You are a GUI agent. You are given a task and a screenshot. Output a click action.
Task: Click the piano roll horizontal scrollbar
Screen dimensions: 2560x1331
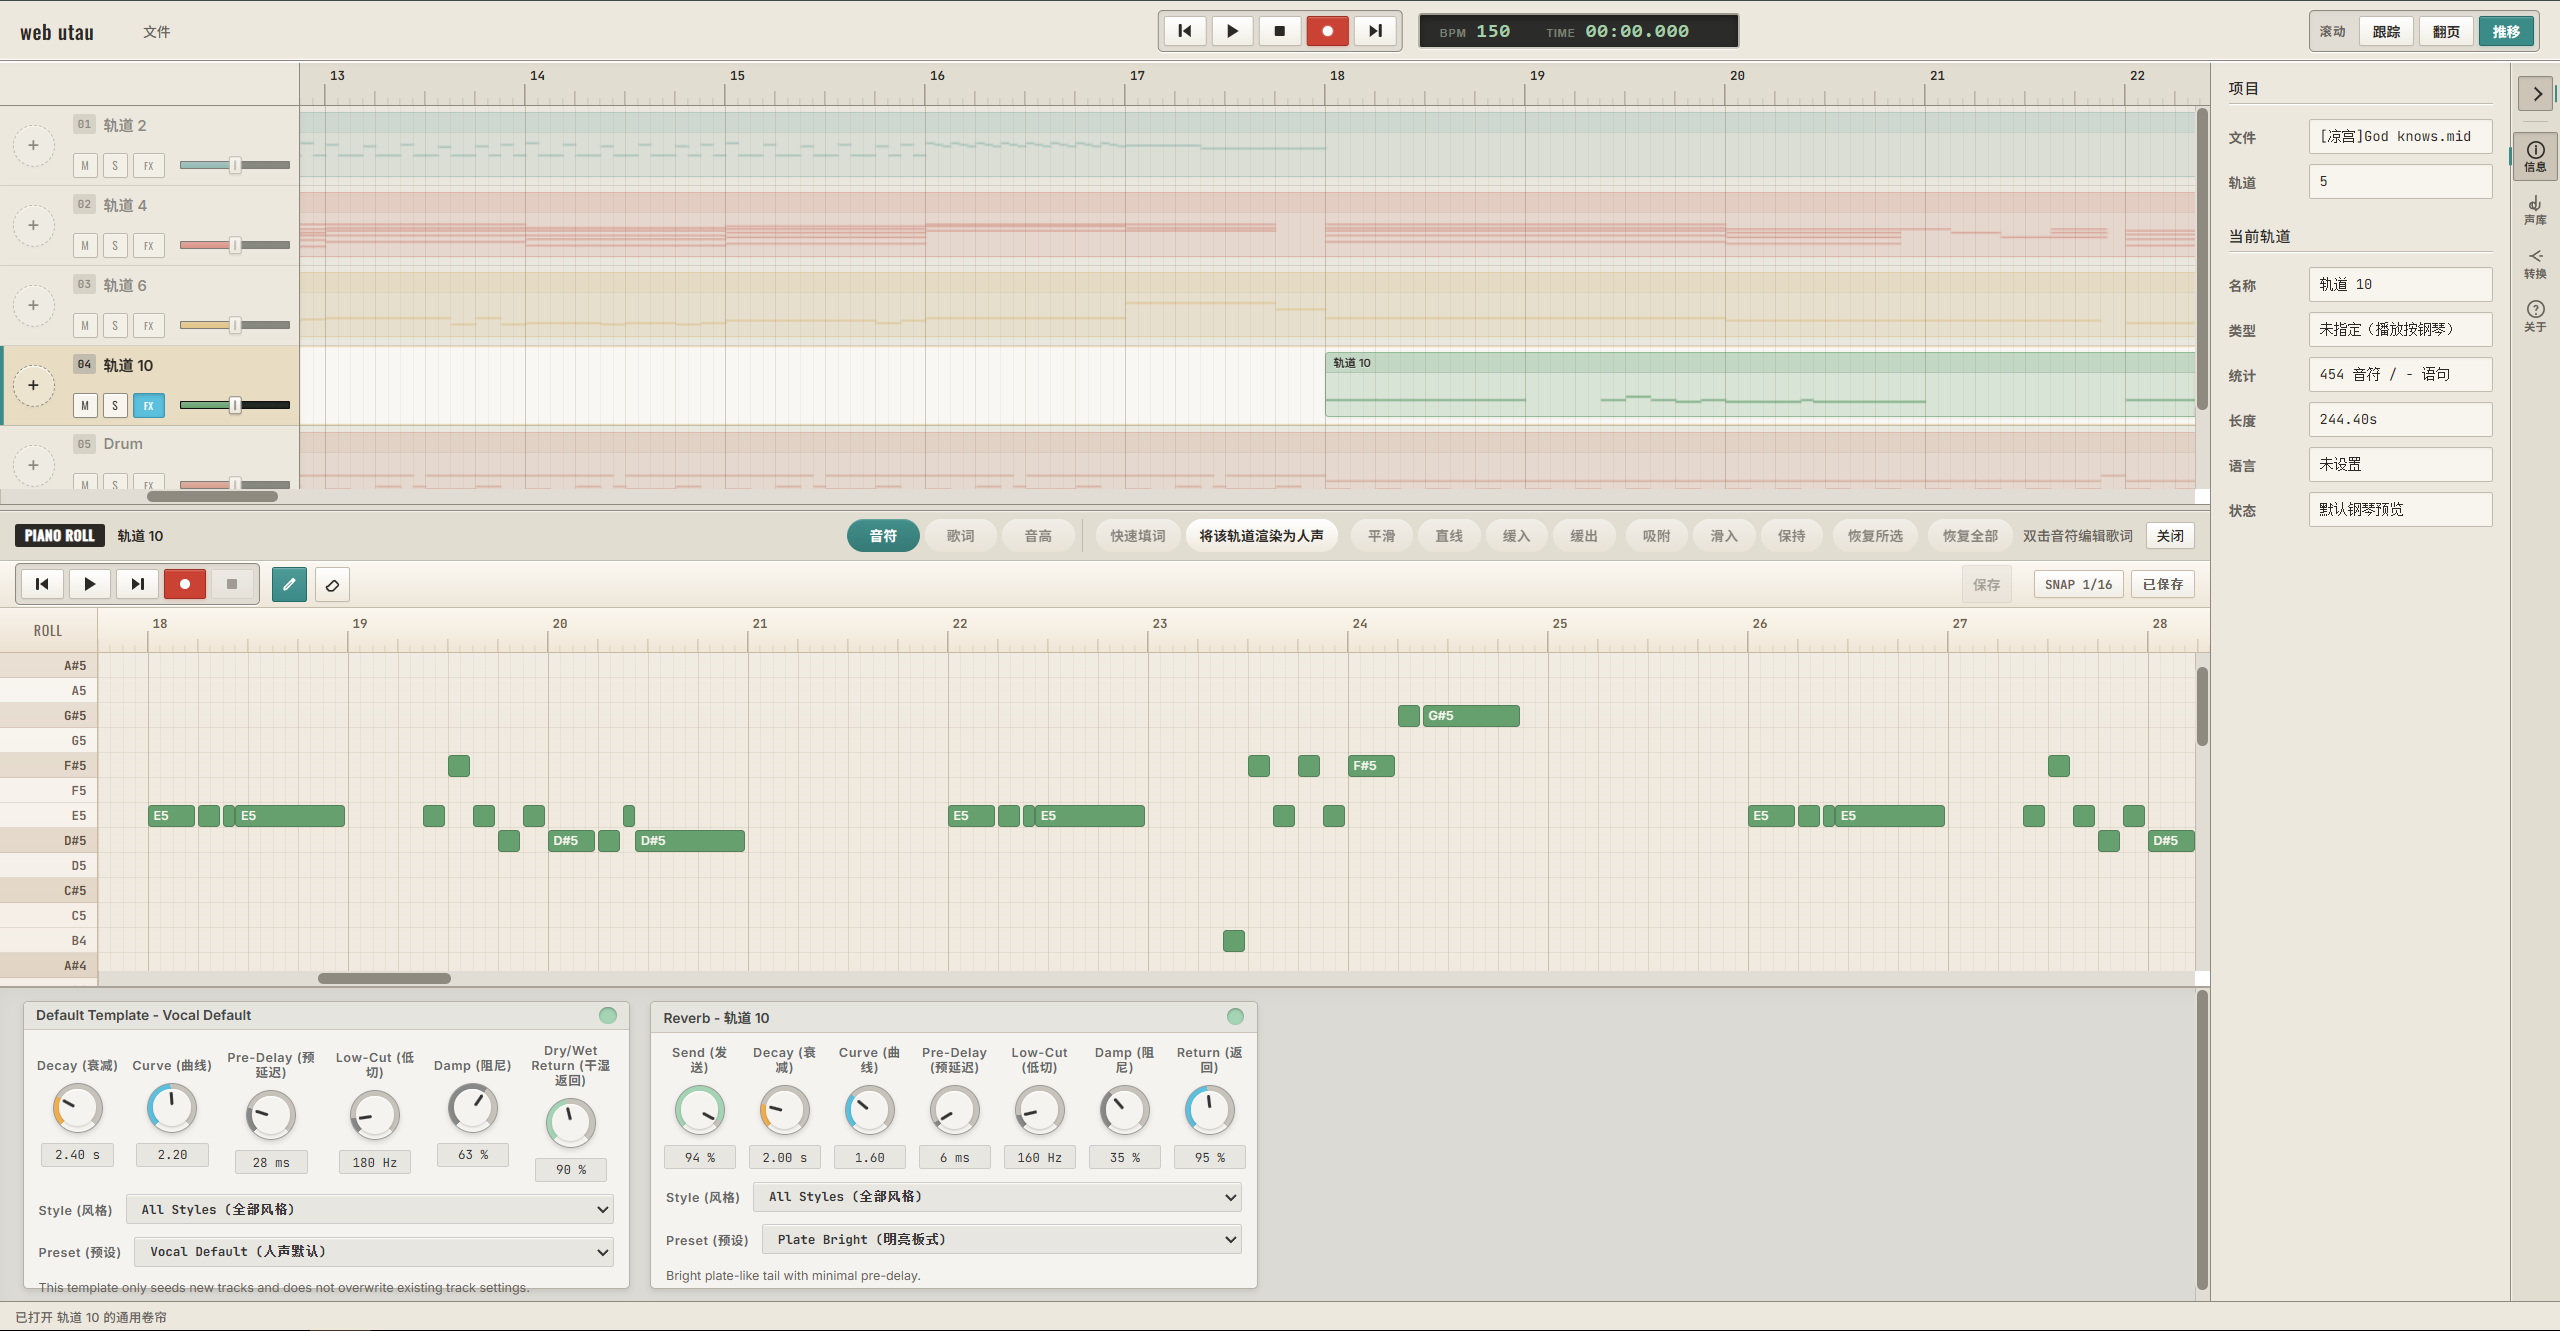(384, 978)
